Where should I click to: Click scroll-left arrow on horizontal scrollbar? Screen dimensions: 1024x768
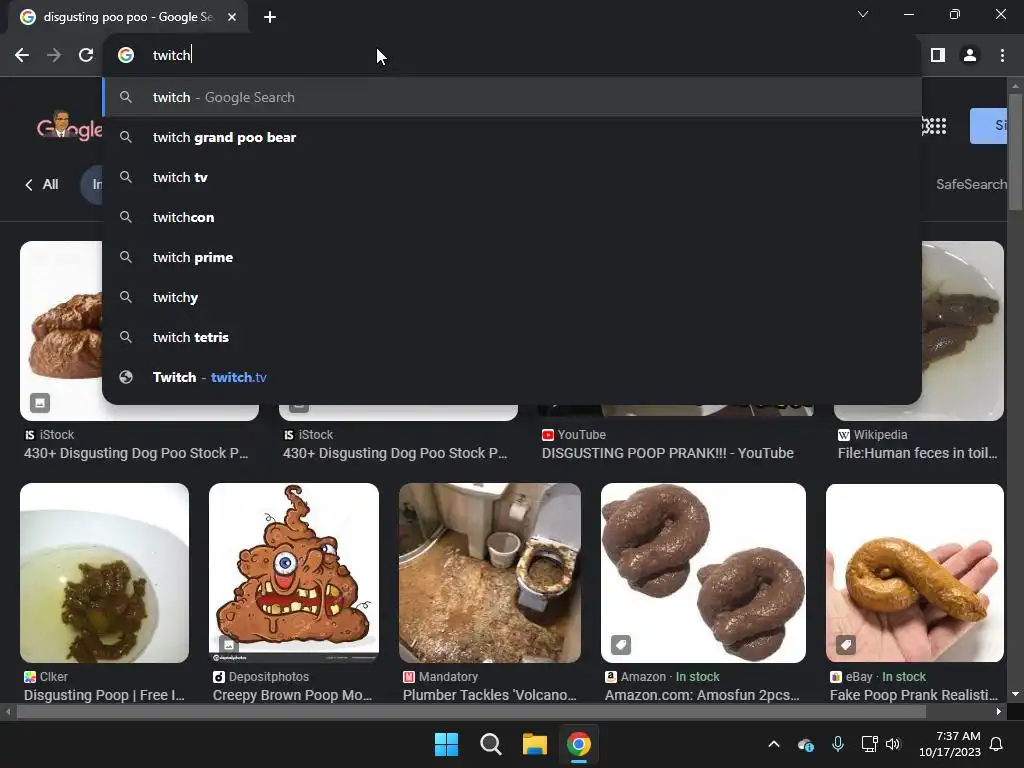coord(8,711)
